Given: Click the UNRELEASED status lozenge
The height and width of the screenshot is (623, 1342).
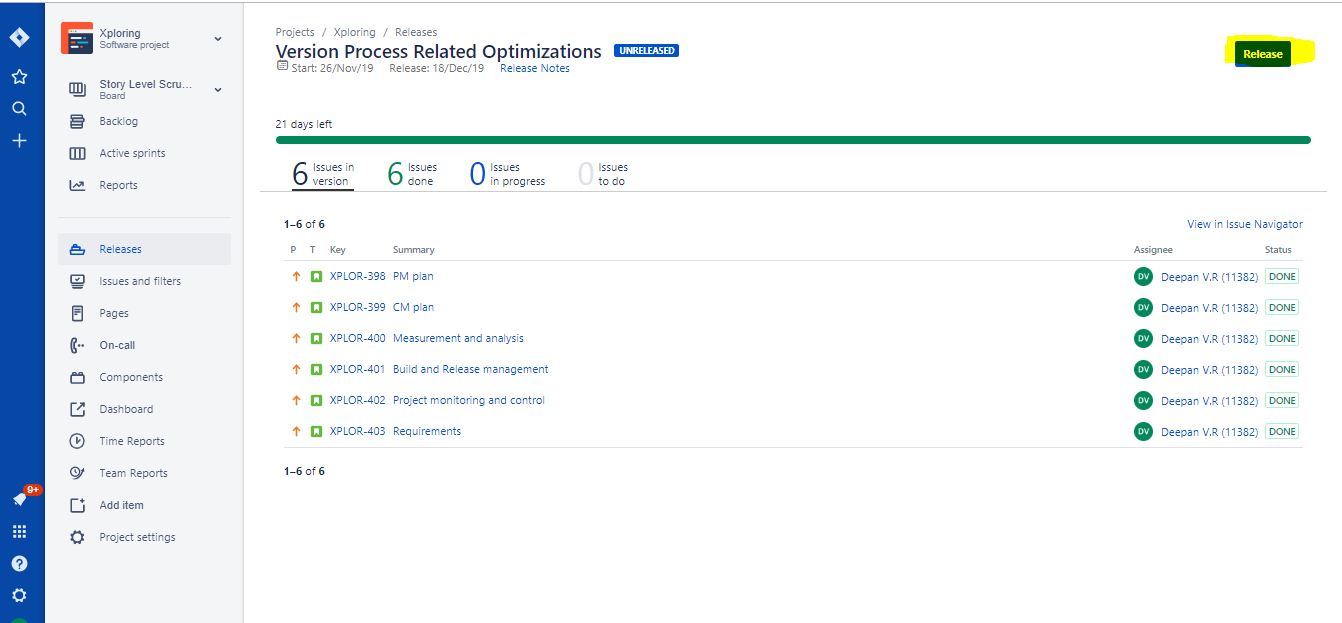Looking at the screenshot, I should (646, 50).
